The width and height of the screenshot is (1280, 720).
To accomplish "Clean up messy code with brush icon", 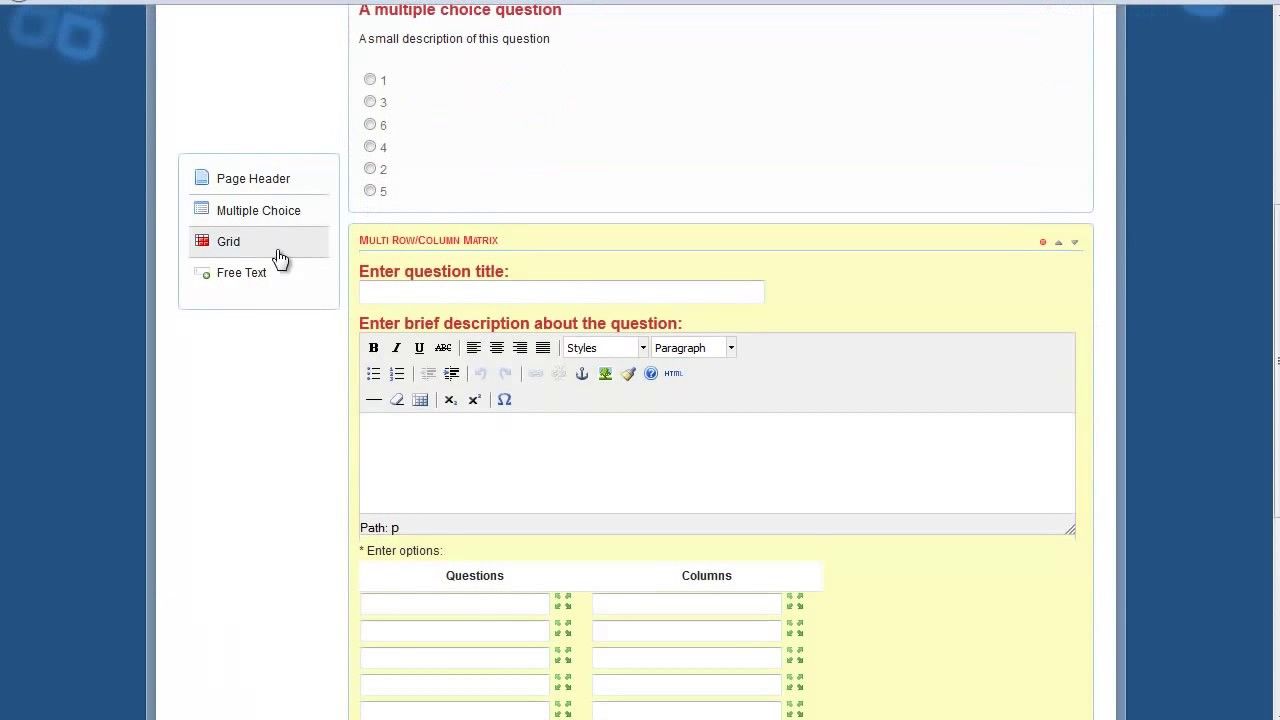I will 628,374.
